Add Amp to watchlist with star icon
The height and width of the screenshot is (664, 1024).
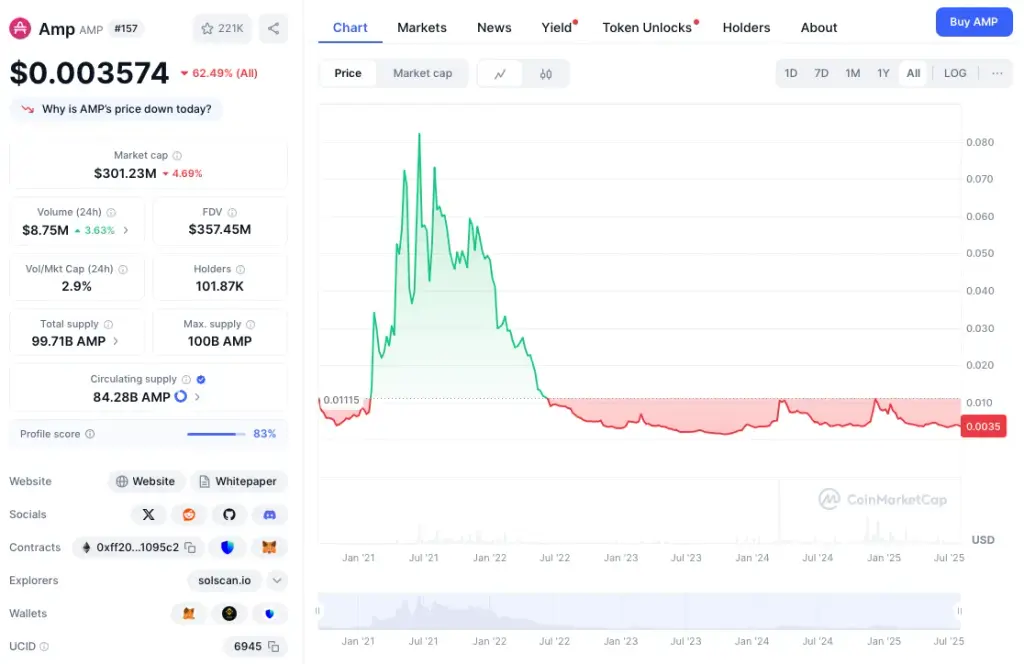pyautogui.click(x=222, y=29)
